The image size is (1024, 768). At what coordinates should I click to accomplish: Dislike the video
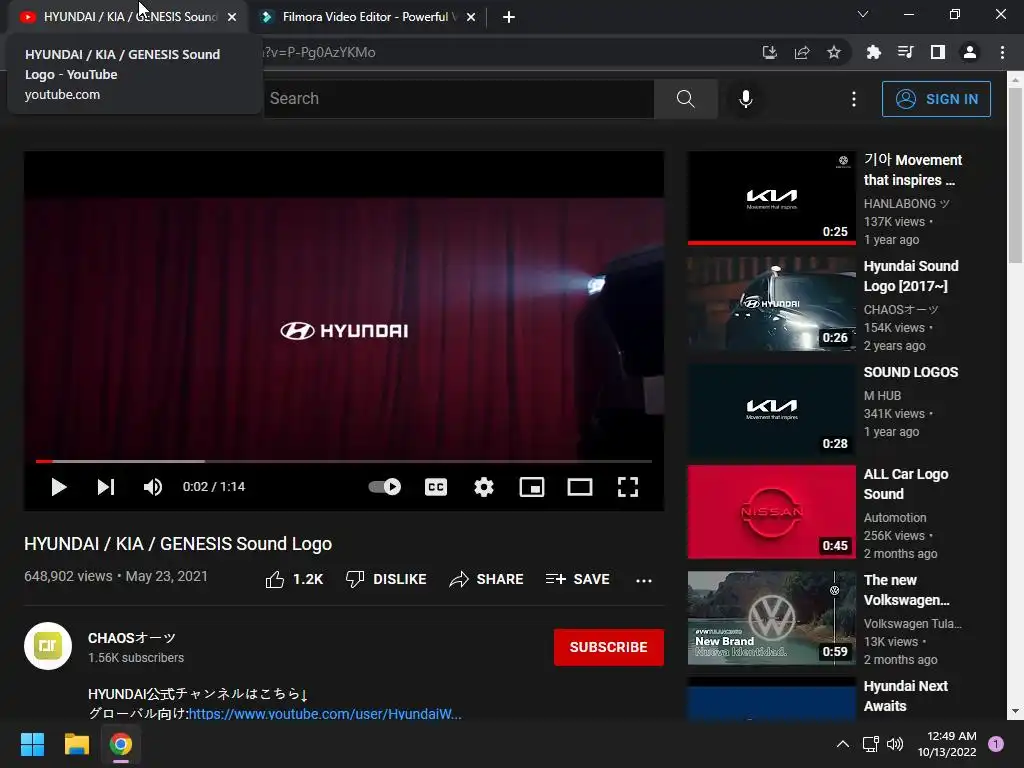(386, 579)
